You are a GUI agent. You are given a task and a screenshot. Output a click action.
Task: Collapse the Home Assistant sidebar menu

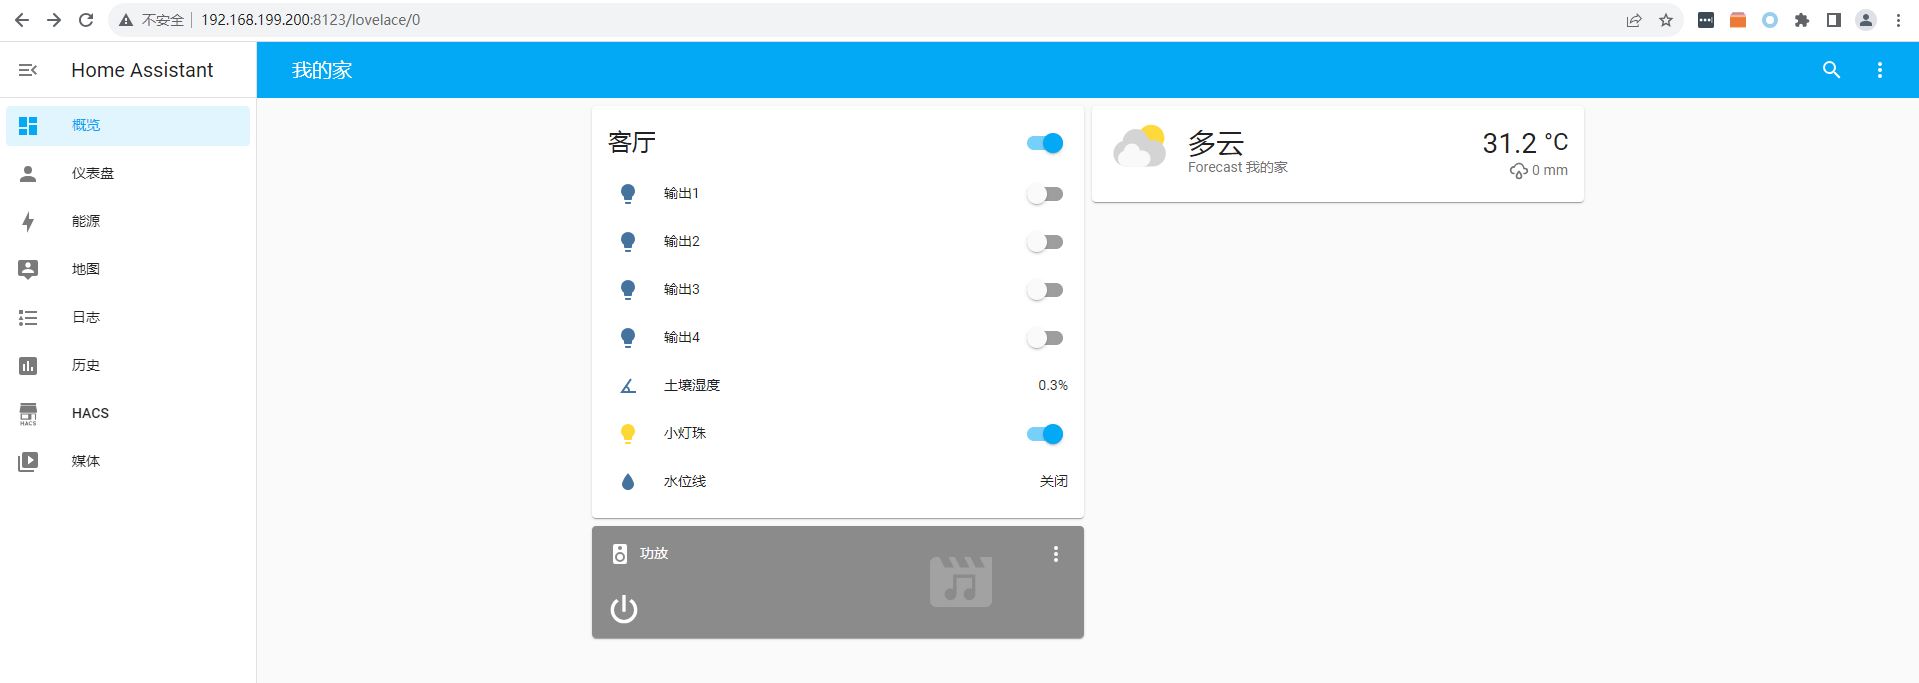coord(28,70)
